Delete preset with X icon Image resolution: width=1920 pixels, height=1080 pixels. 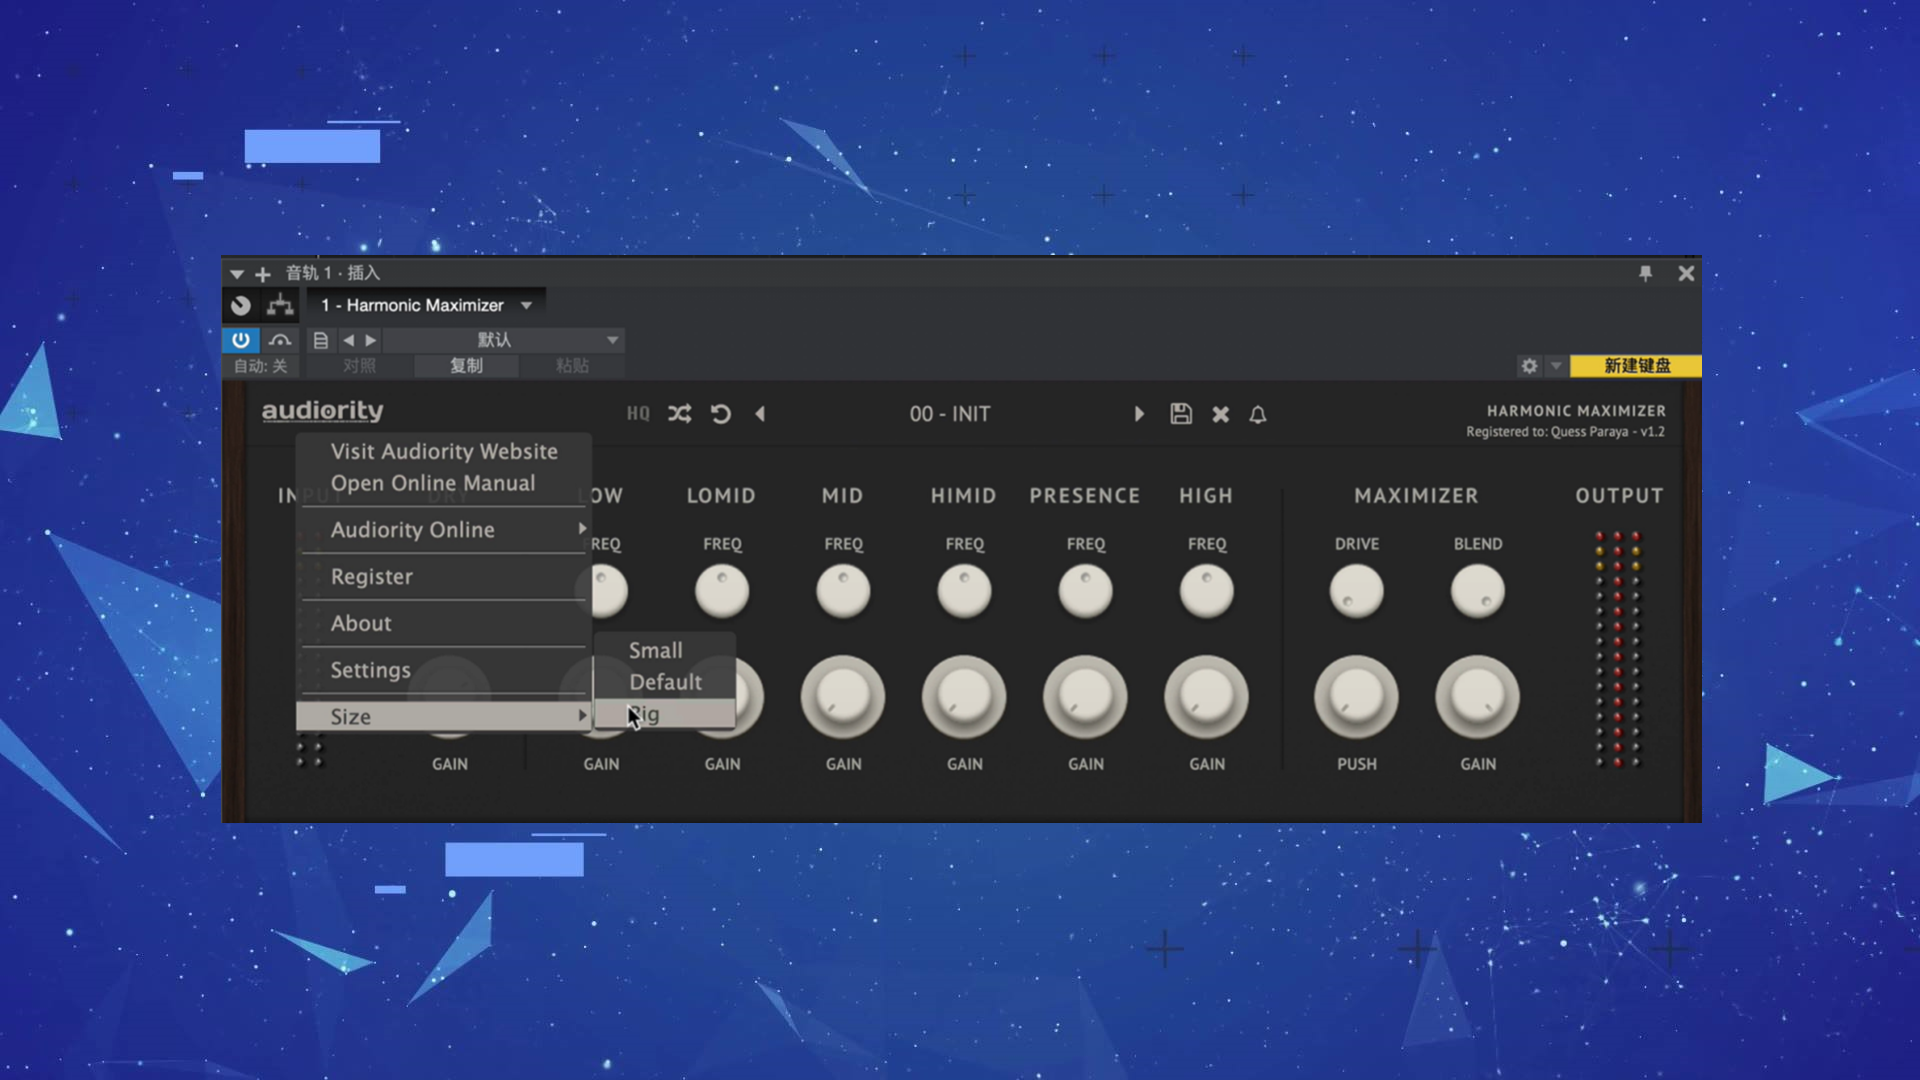point(1221,414)
